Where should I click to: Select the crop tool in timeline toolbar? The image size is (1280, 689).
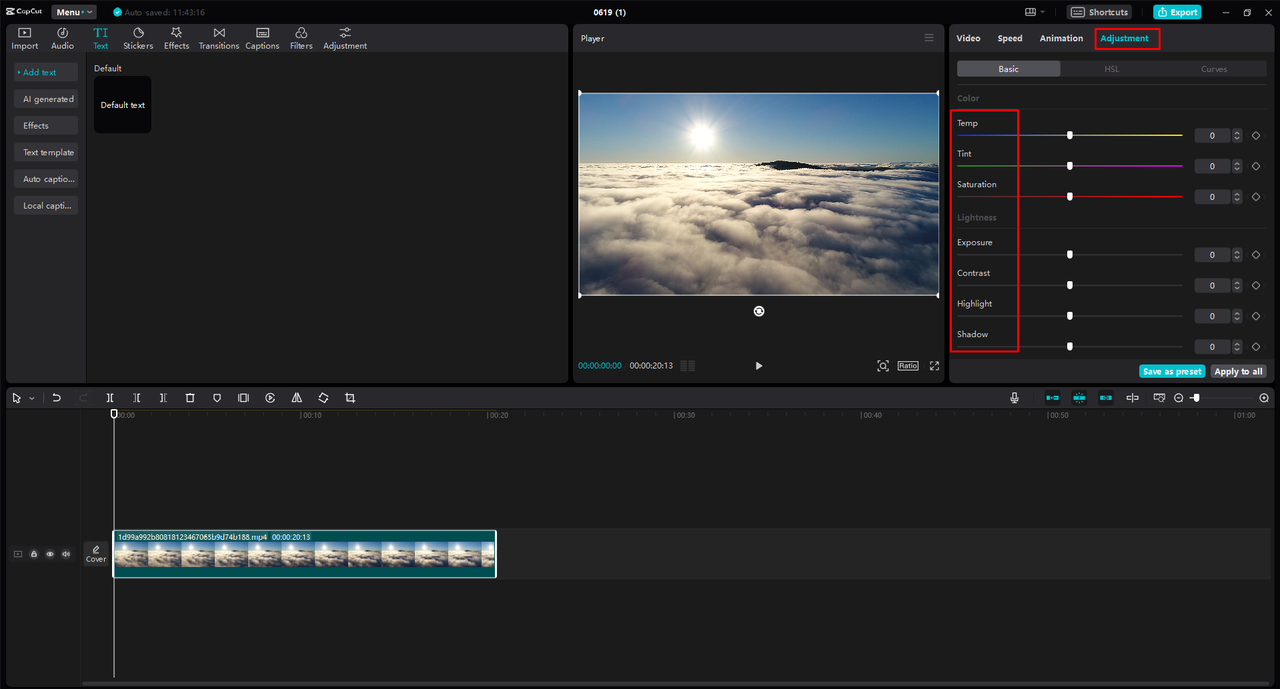coord(350,398)
